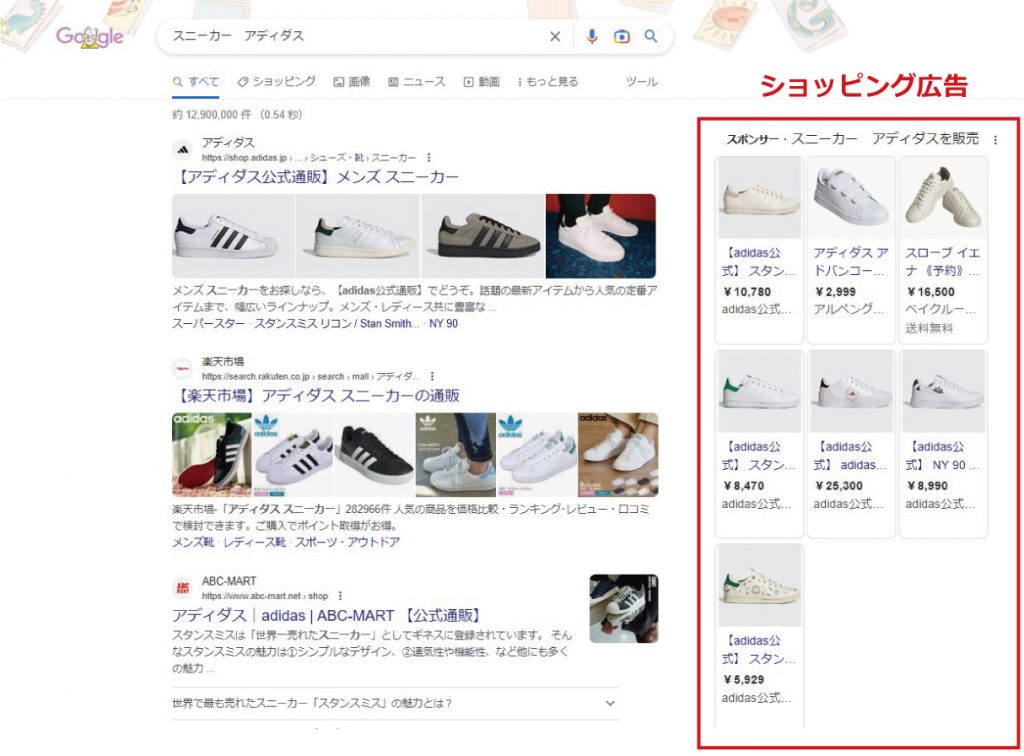Image resolution: width=1024 pixels, height=756 pixels.
Task: Expand 世界で最も売れたスニーカー「スタンスミス」の魅力とは？ question
Action: point(395,704)
